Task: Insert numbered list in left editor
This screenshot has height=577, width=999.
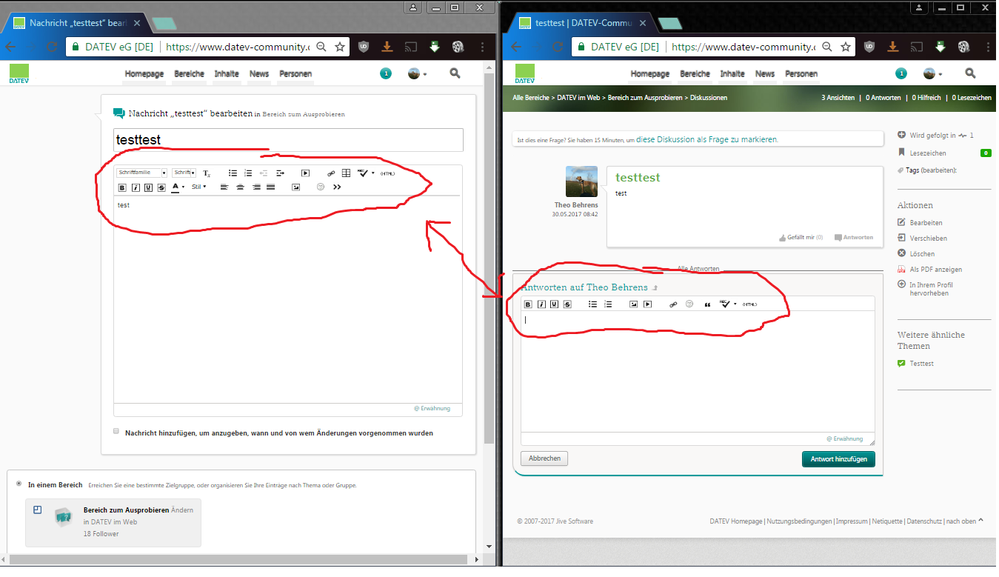Action: tap(248, 173)
